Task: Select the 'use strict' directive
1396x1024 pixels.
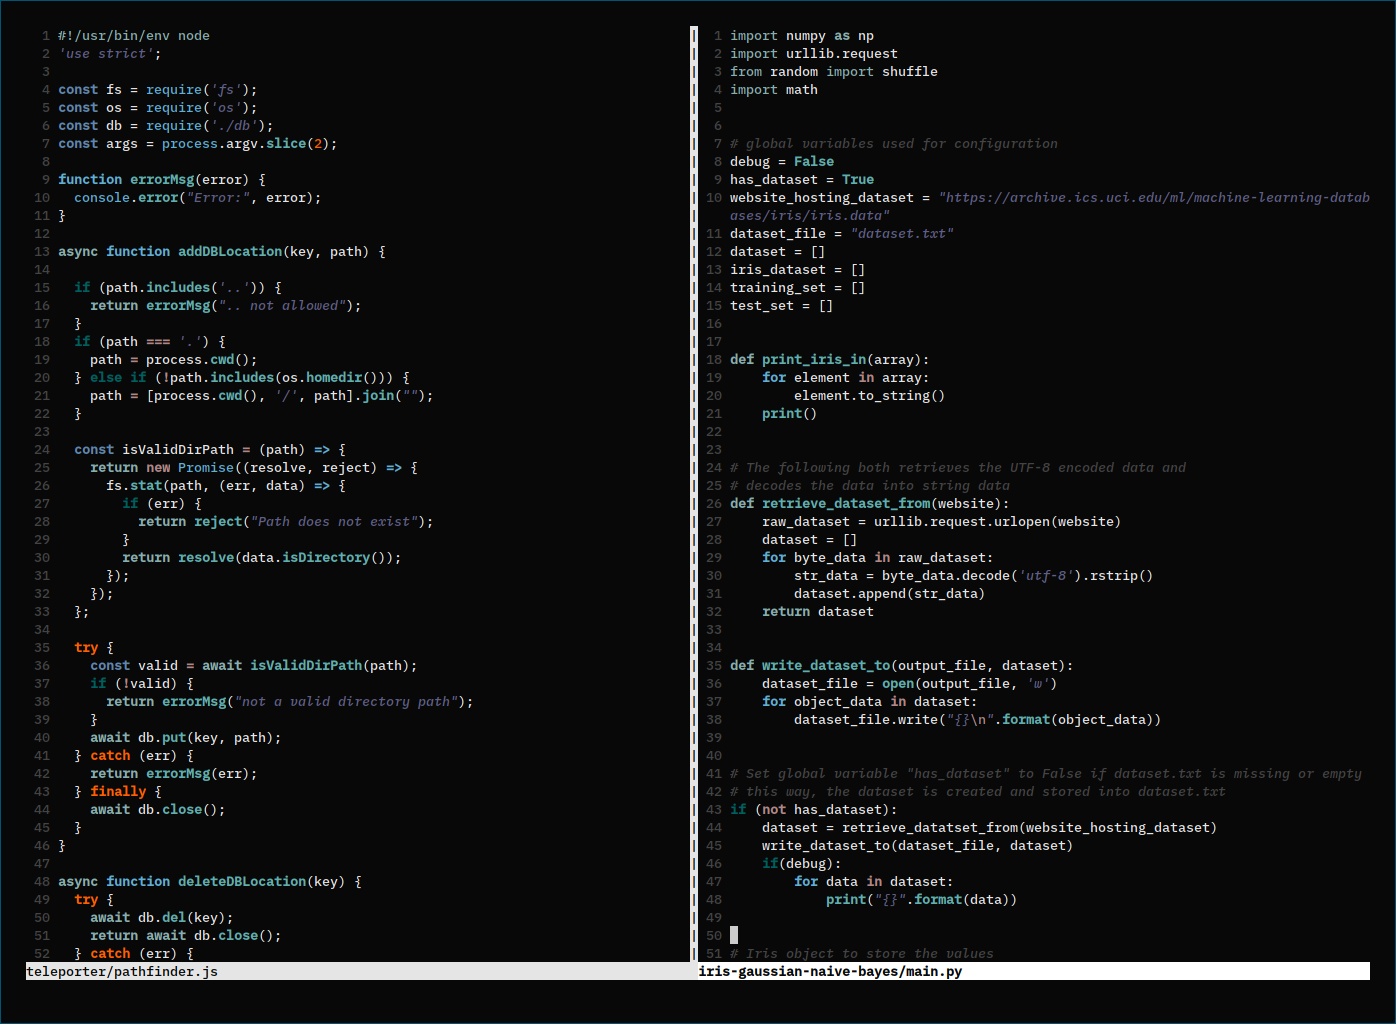Action: click(x=106, y=54)
